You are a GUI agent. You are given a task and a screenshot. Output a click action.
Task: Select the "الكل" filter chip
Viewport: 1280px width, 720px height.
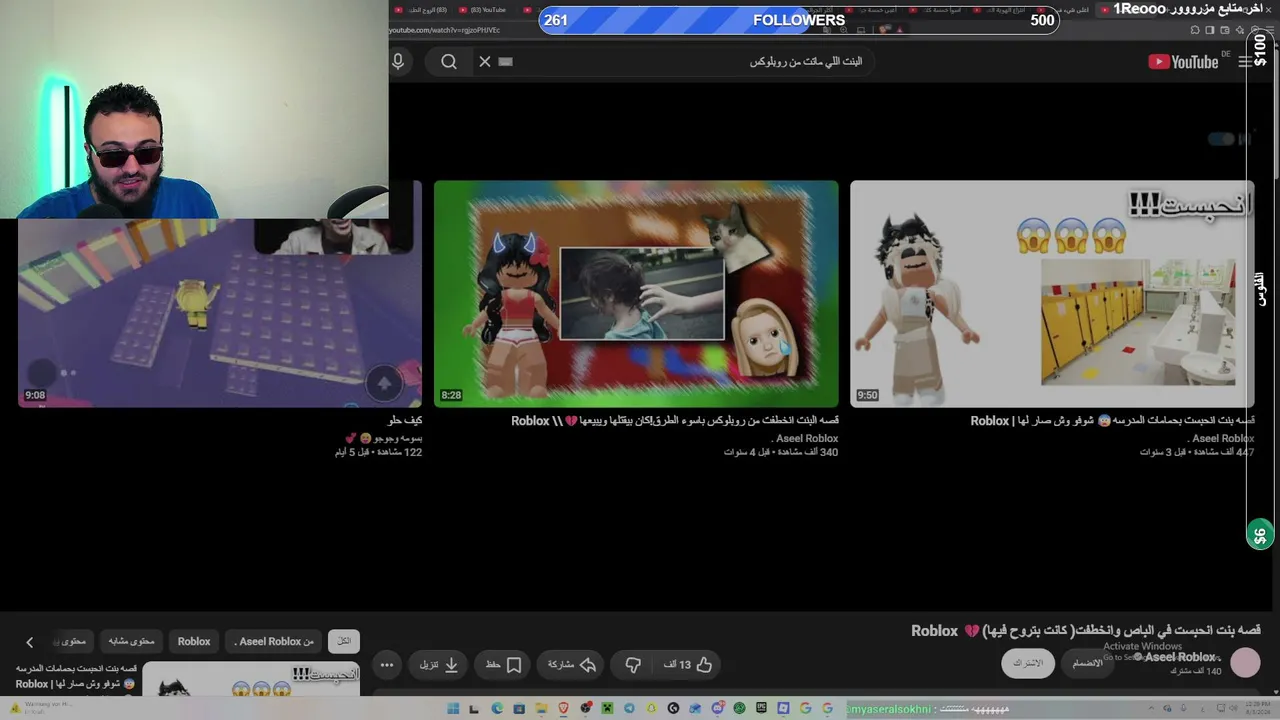344,641
